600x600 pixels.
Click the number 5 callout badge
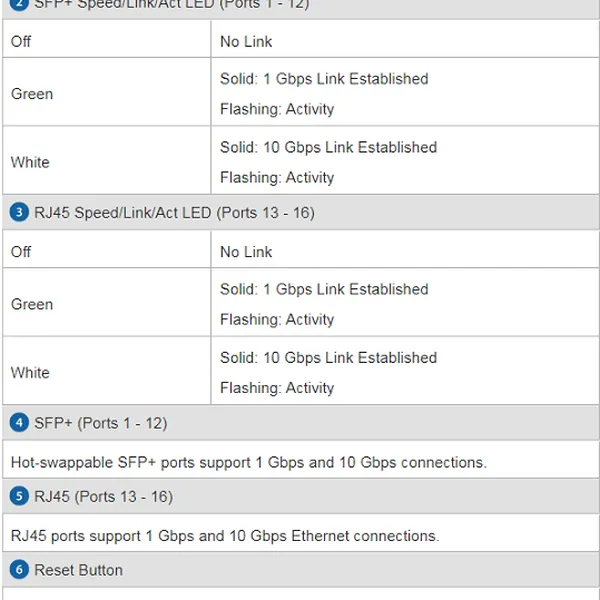click(19, 497)
